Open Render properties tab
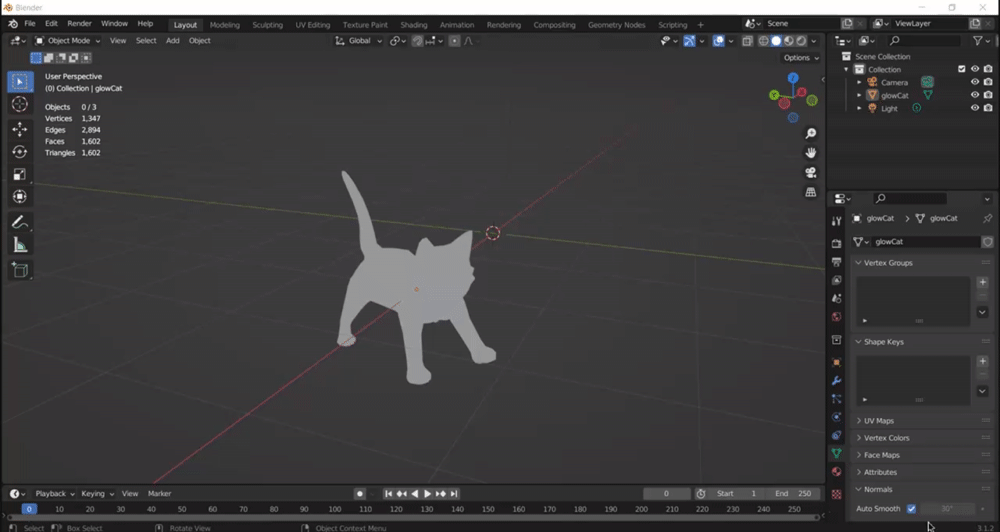The width and height of the screenshot is (1000, 532). point(837,244)
